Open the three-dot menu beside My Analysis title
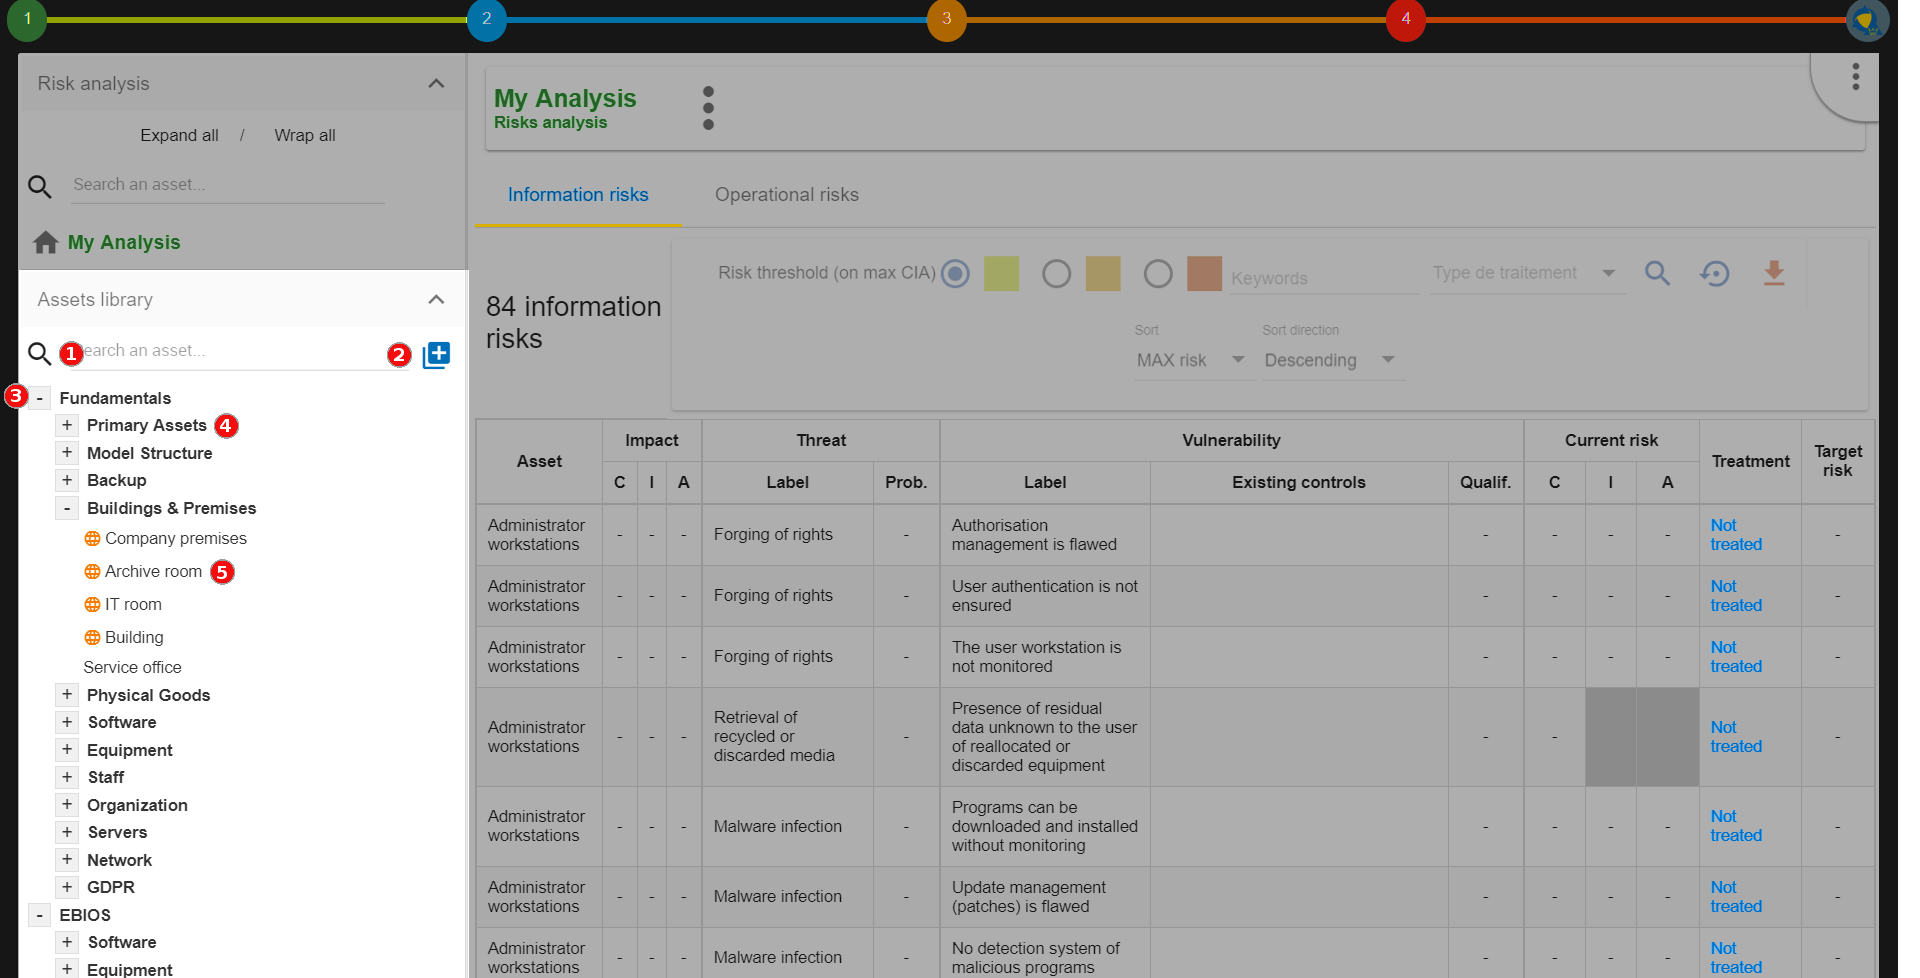Screen dimensions: 1920x978 pyautogui.click(x=708, y=108)
